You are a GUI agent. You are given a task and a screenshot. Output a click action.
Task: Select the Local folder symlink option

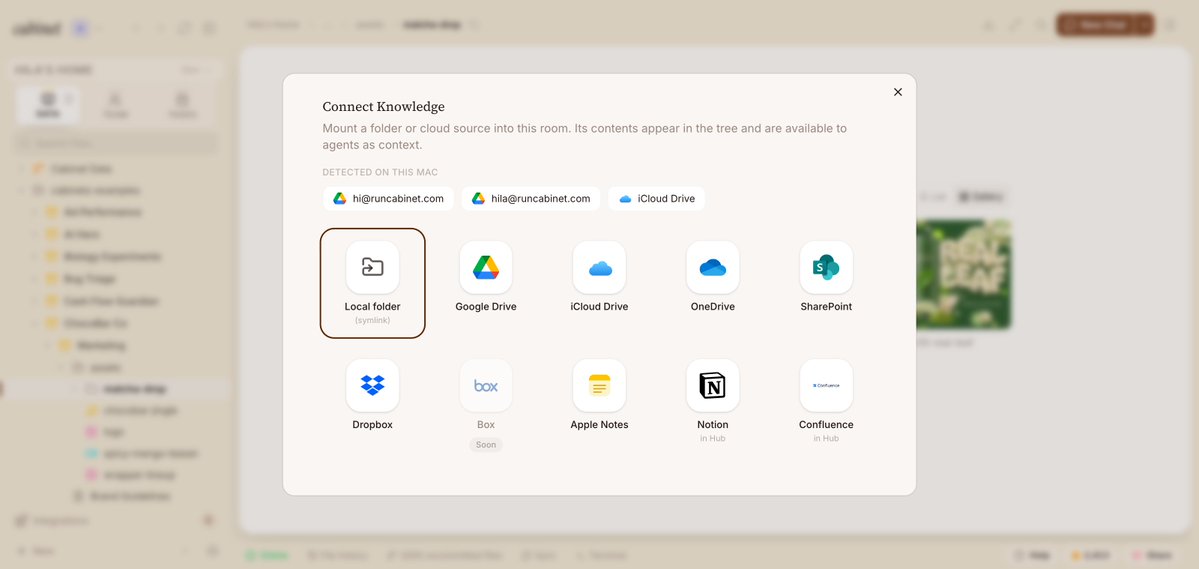(372, 283)
